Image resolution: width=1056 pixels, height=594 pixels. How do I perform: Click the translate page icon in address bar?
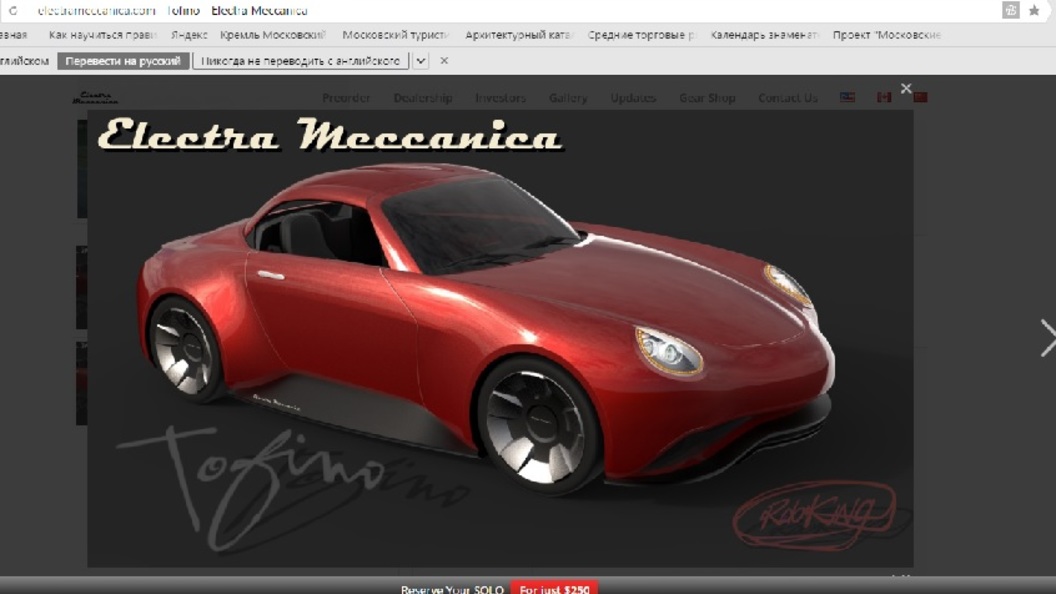[x=1010, y=10]
